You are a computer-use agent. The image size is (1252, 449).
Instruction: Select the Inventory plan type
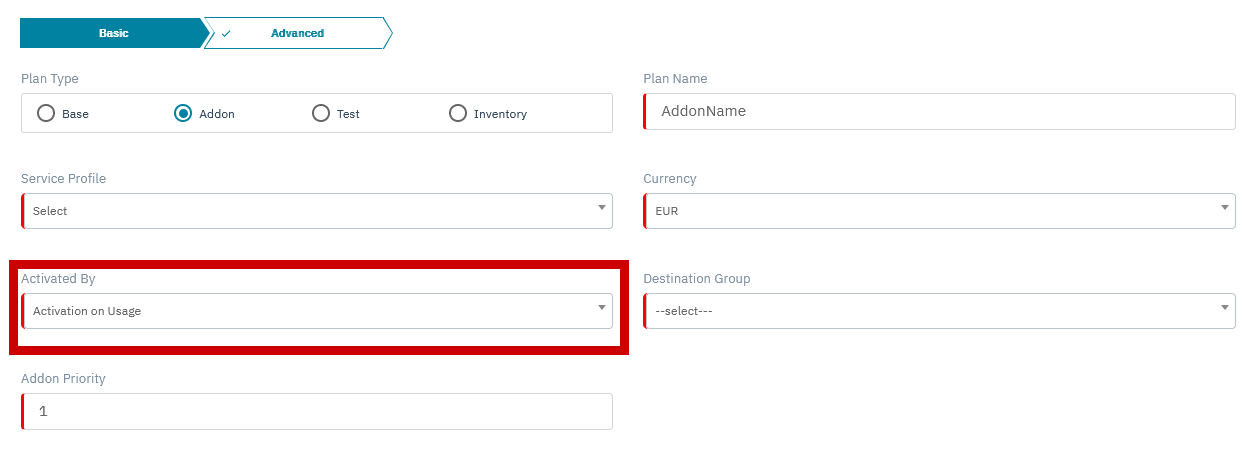pyautogui.click(x=458, y=113)
